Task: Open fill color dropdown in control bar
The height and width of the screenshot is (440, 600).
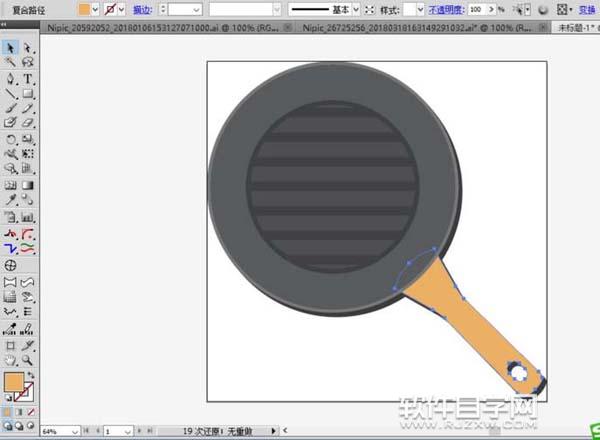Action: pos(95,9)
